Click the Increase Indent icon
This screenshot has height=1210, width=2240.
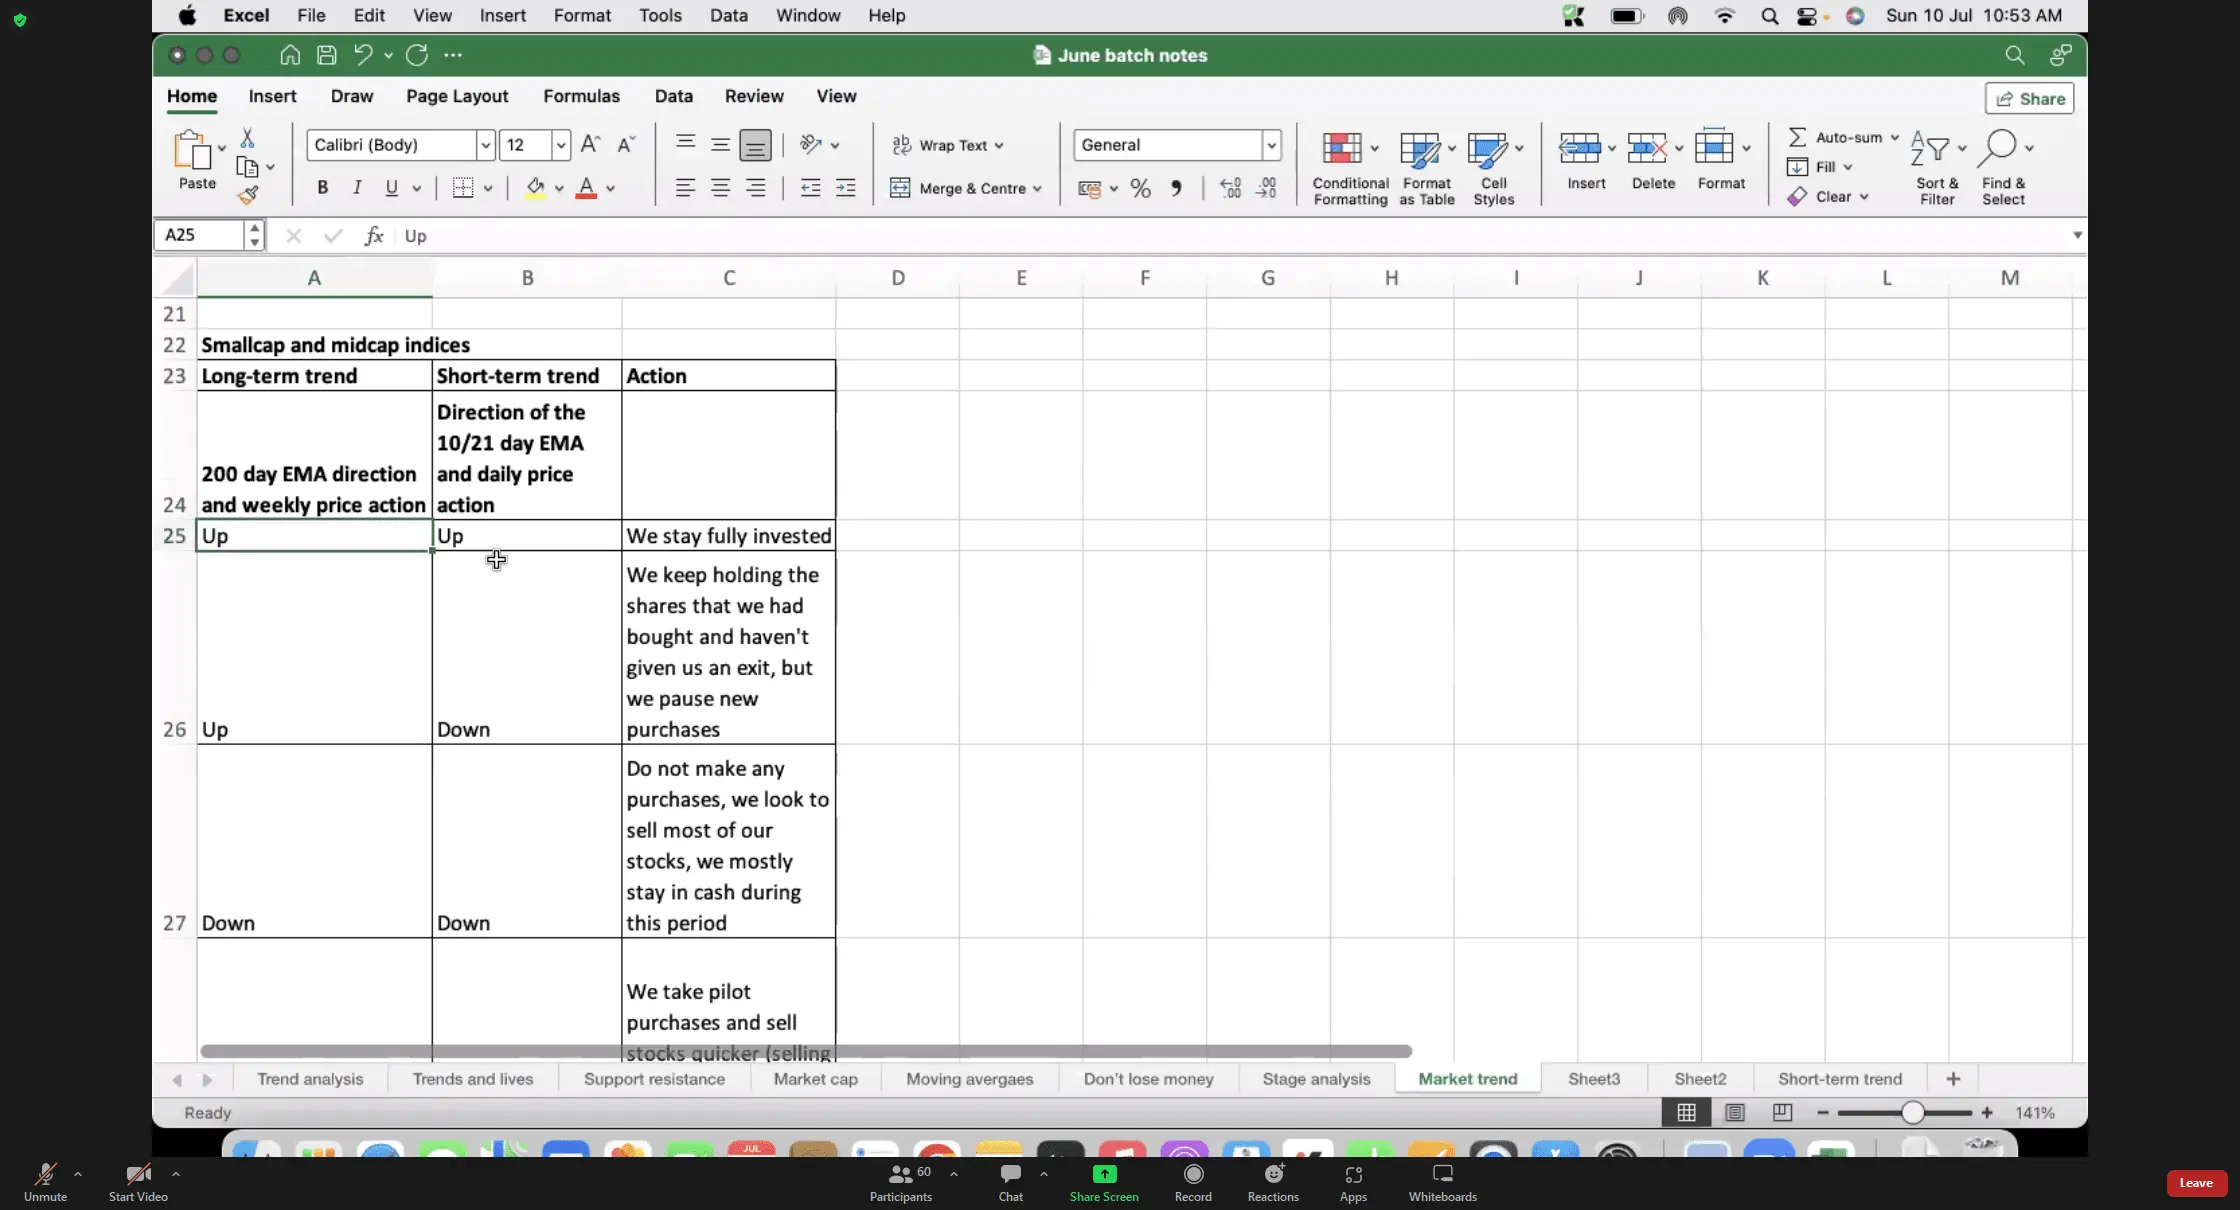pos(845,188)
